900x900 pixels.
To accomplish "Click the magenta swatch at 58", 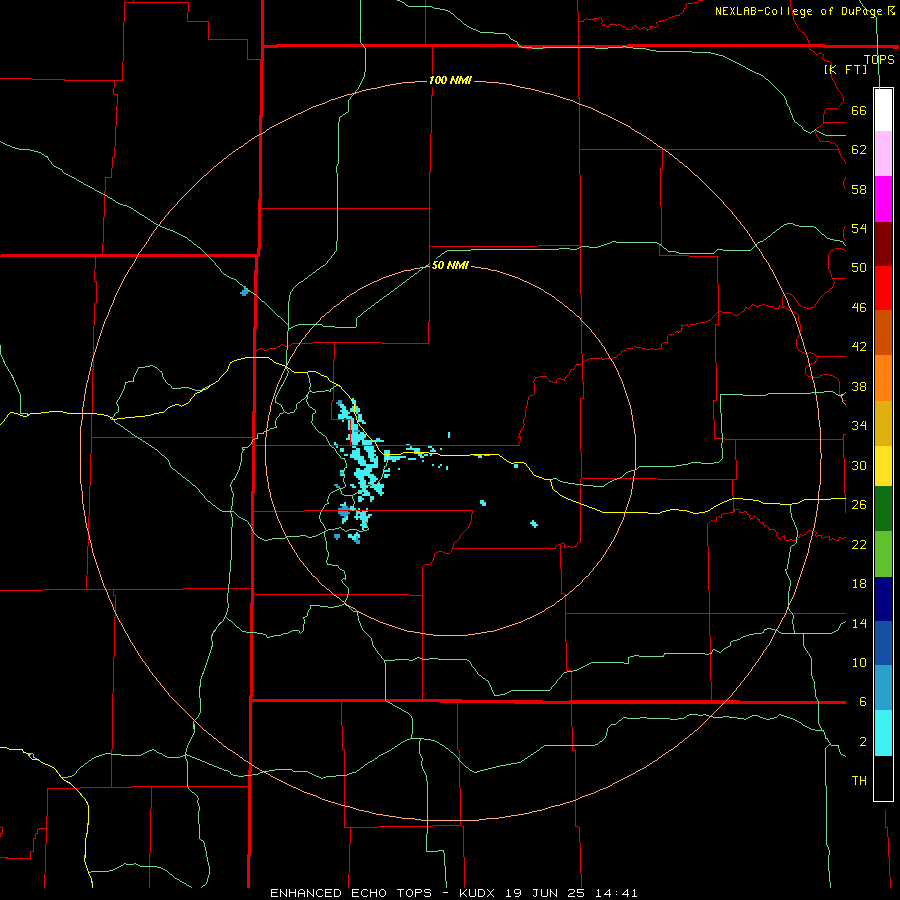I will coord(883,199).
